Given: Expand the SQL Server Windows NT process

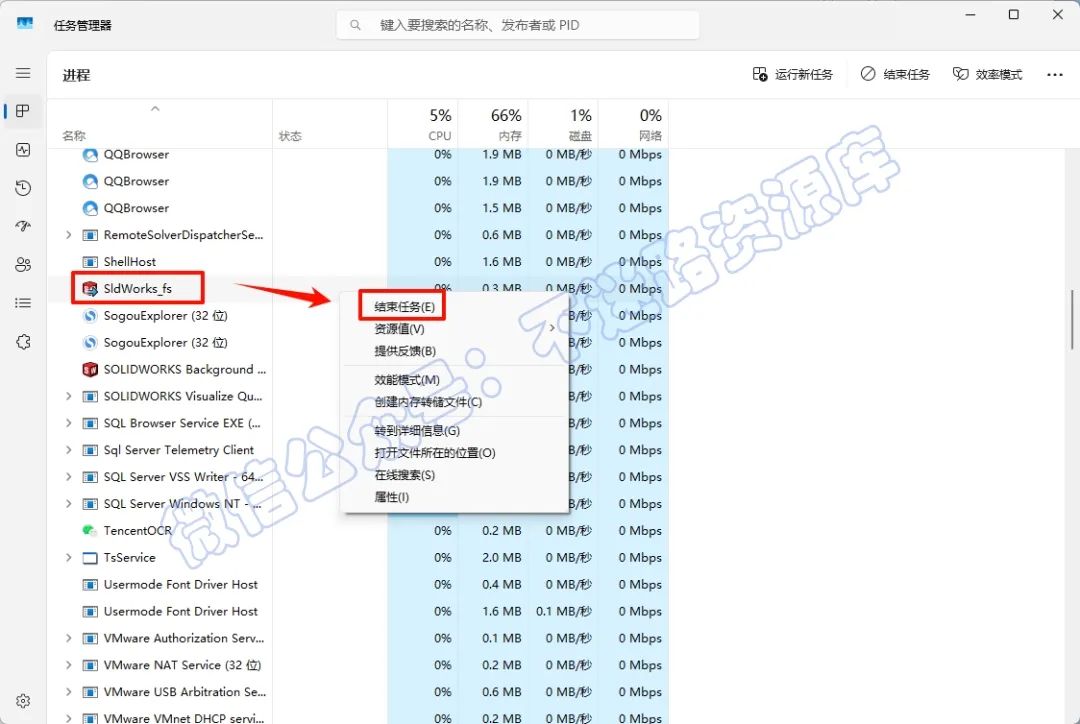Looking at the screenshot, I should click(x=68, y=504).
